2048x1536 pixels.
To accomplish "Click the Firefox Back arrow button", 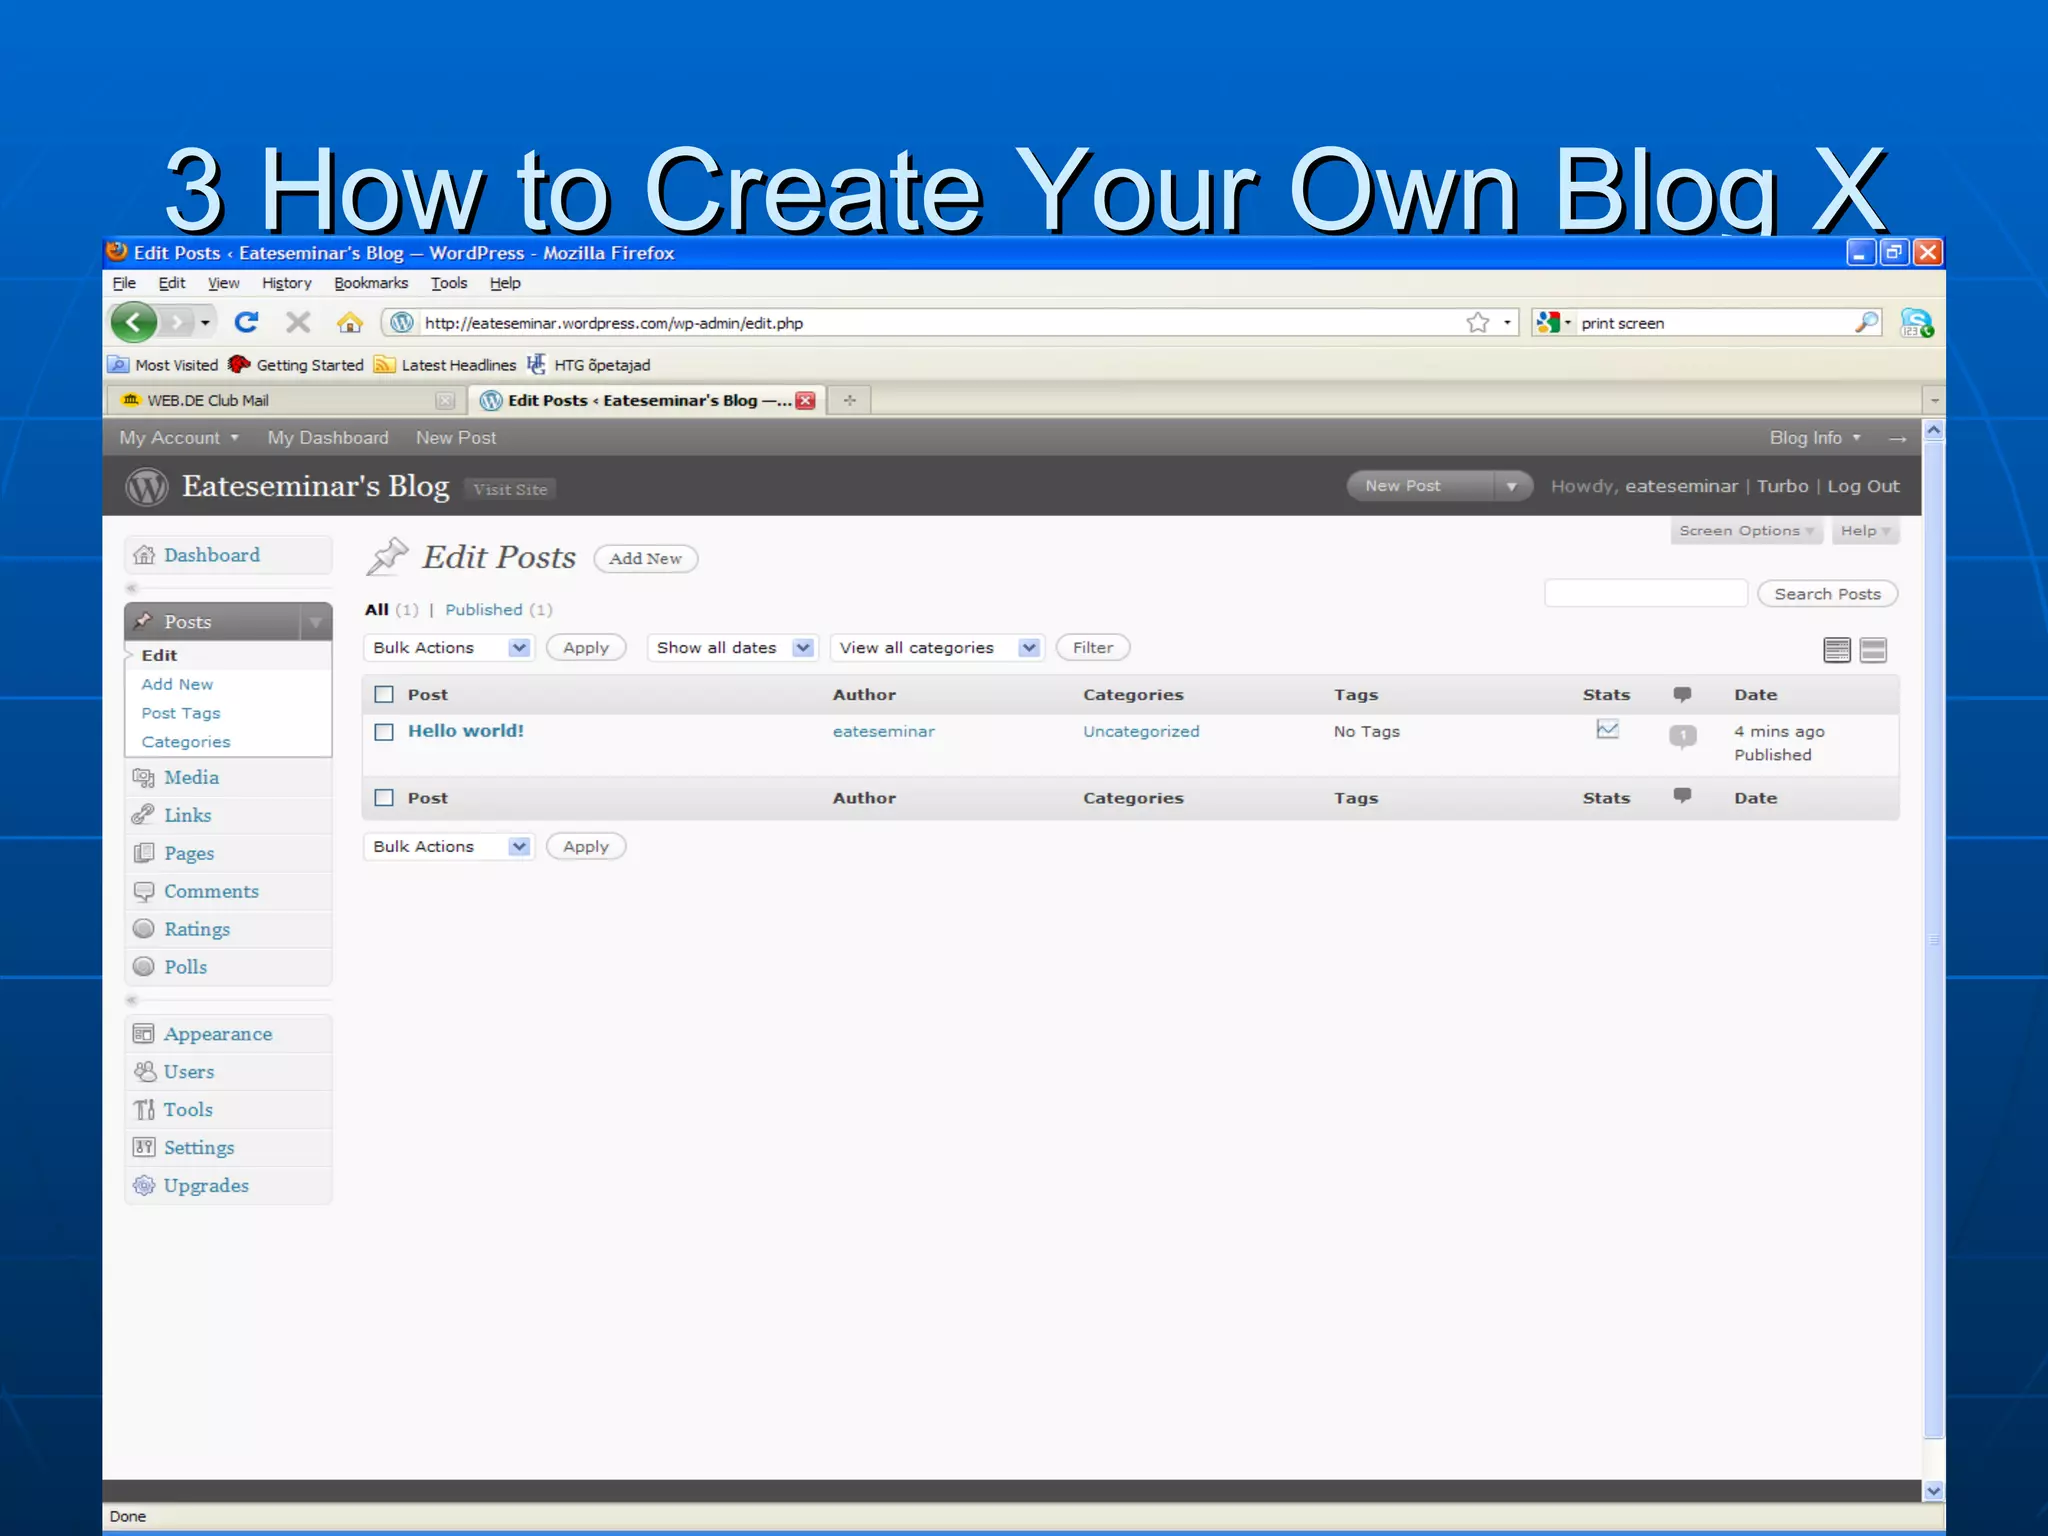I will [134, 323].
